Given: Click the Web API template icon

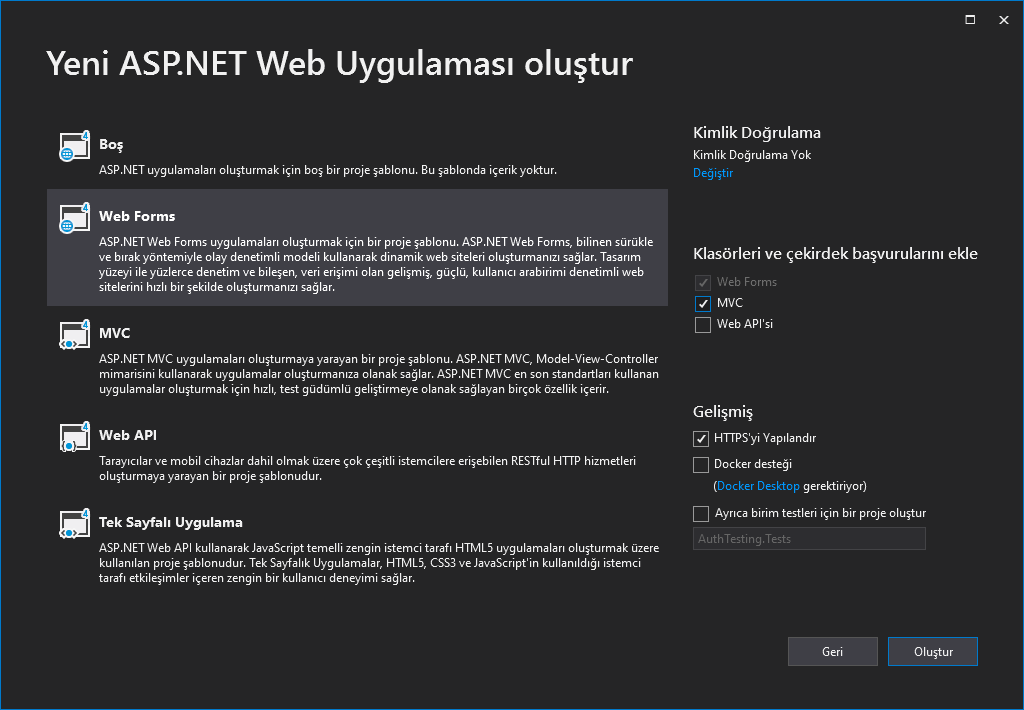Looking at the screenshot, I should [74, 437].
